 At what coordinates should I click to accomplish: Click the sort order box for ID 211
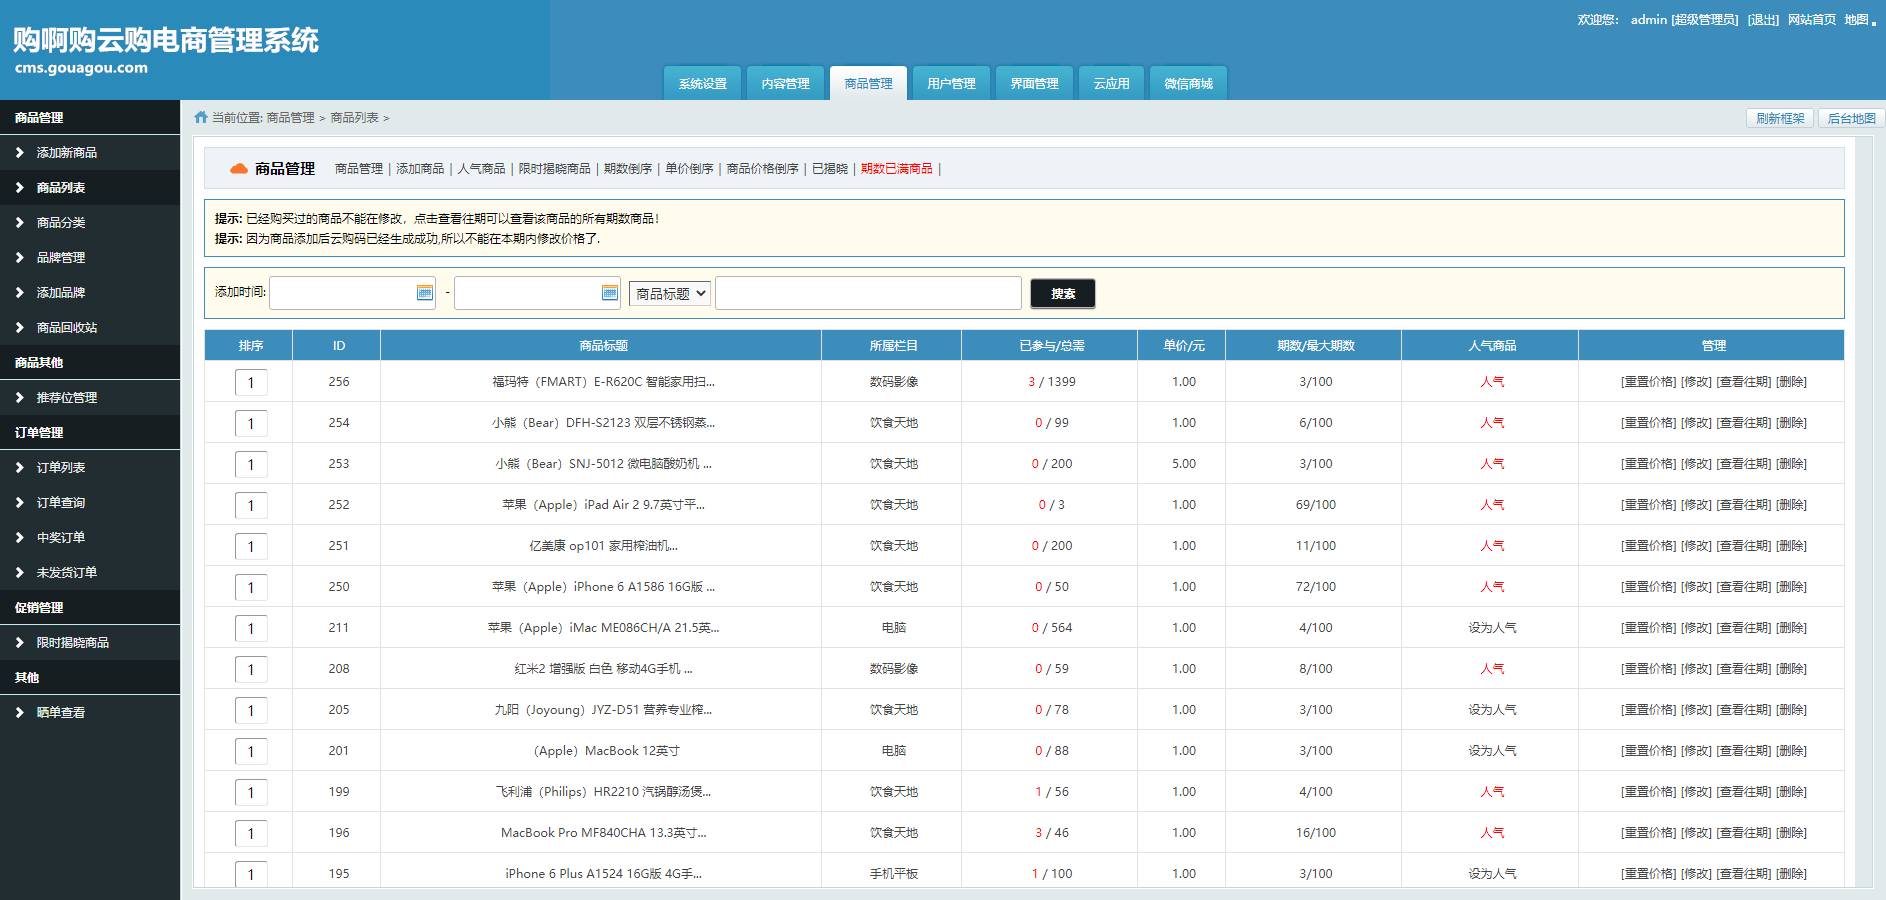tap(251, 628)
